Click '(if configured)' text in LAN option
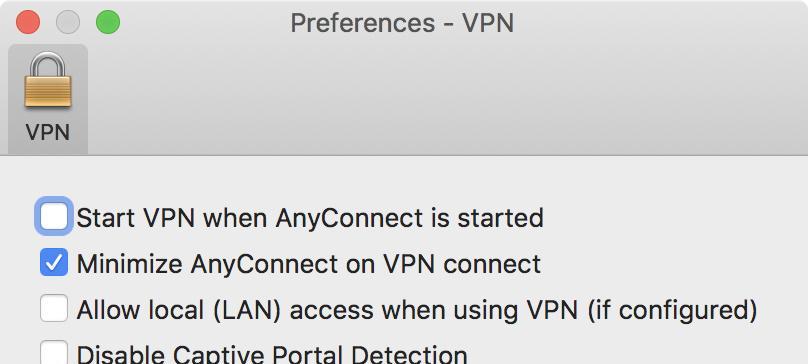Image resolution: width=808 pixels, height=364 pixels. pyautogui.click(x=672, y=310)
